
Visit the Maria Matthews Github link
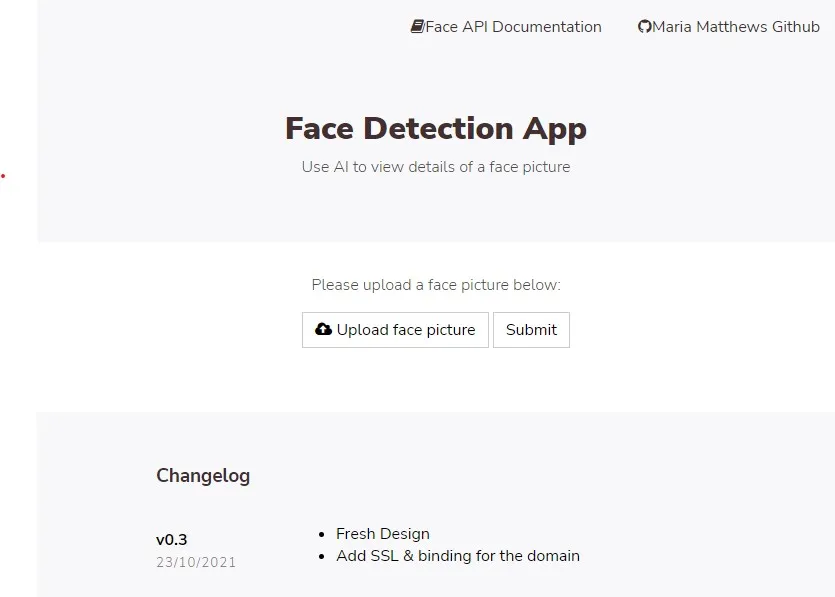[x=729, y=27]
